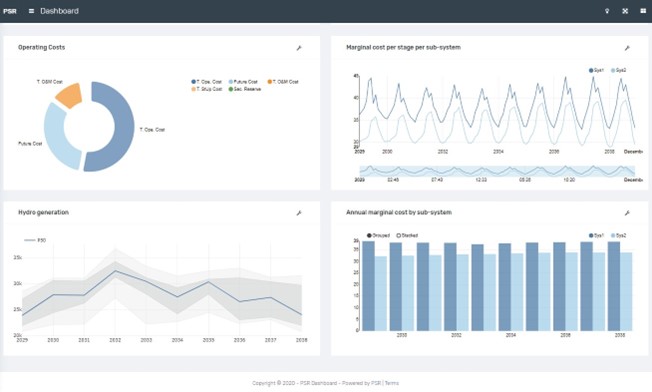
Task: Select the Grouped radio option
Action: pos(378,235)
